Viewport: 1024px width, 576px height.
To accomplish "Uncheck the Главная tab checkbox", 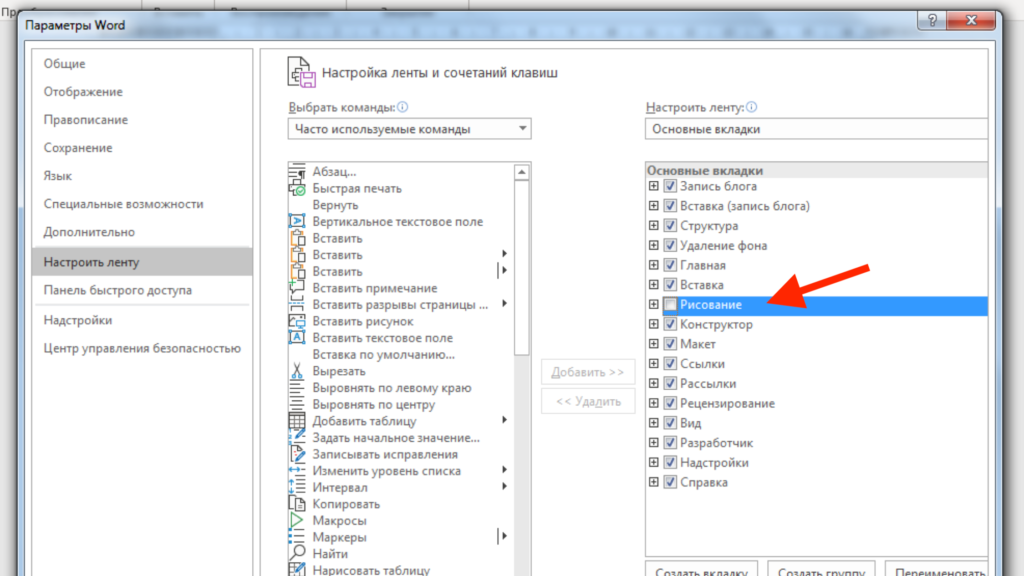I will tap(670, 265).
